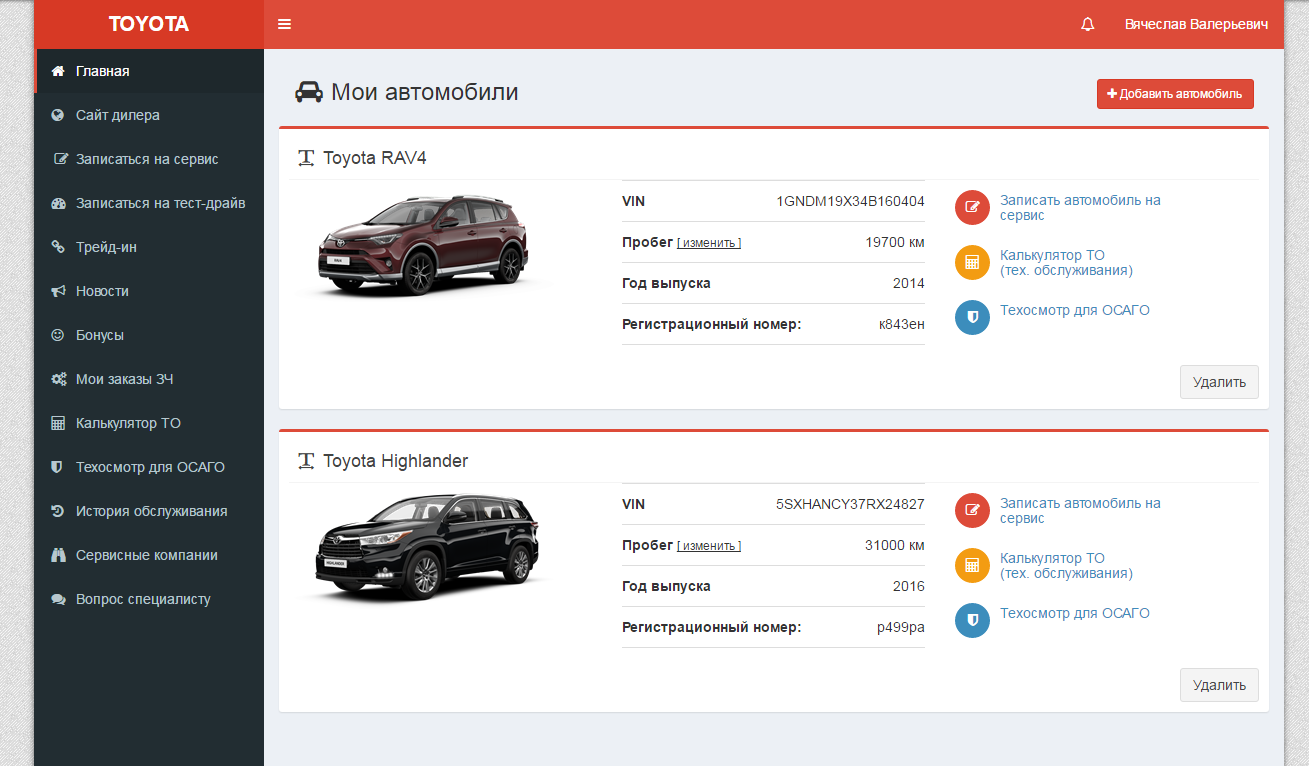The image size is (1309, 766).
Task: Delete the Toyota Highlander with Удалить
Action: [x=1219, y=685]
